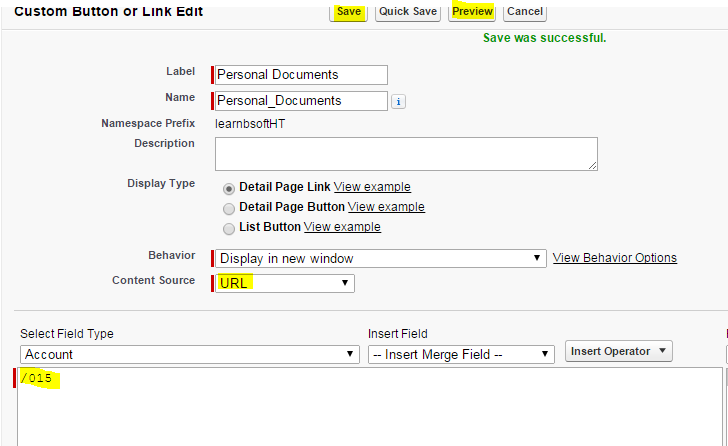728x446 pixels.
Task: Click the learnbsoftHT namespace prefix text
Action: coord(250,124)
